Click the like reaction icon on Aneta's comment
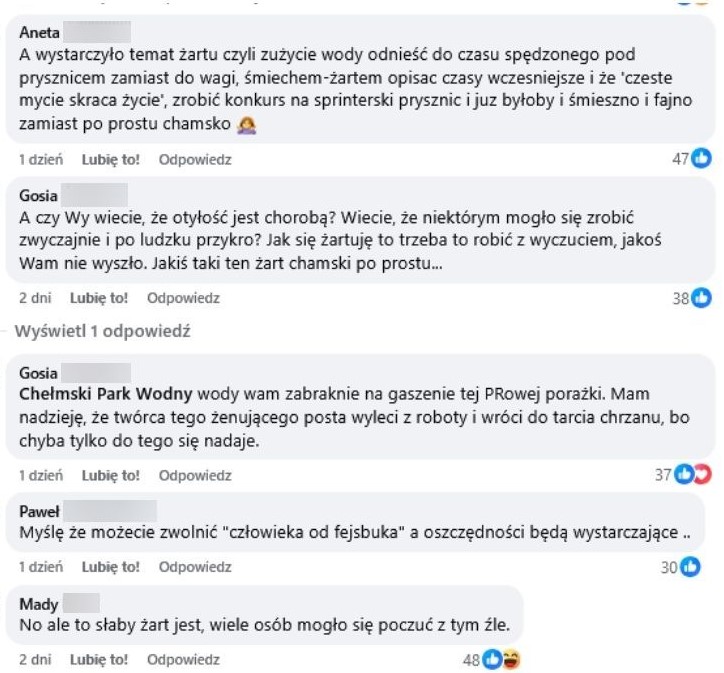This screenshot has height=673, width=724. 703,158
